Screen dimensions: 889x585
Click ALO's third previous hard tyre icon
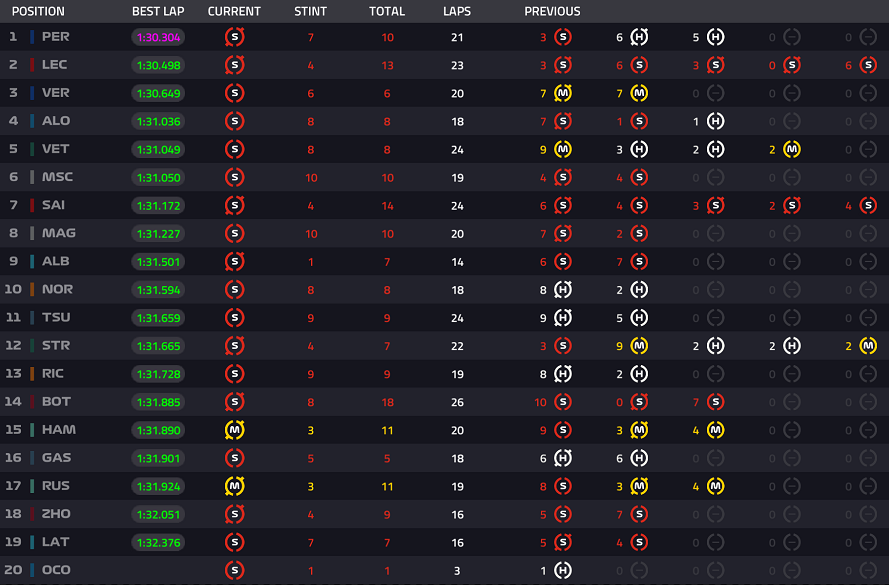(x=716, y=121)
